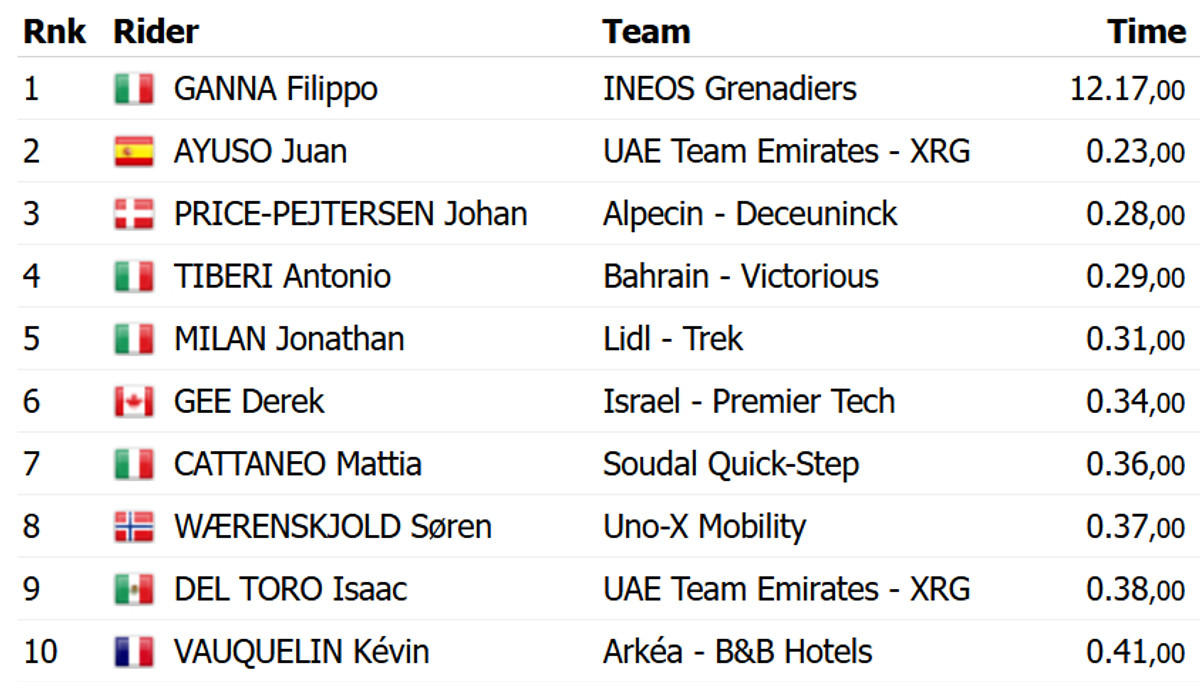Sort by the Time column header
The image size is (1200, 682).
pos(1146,31)
